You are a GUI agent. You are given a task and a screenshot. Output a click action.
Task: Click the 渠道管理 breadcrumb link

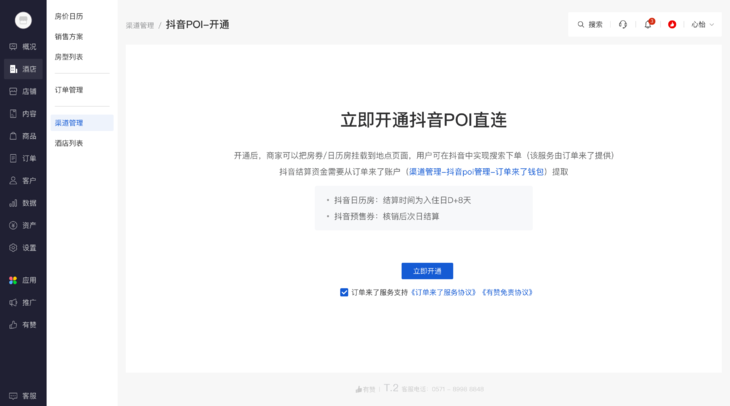click(x=140, y=25)
